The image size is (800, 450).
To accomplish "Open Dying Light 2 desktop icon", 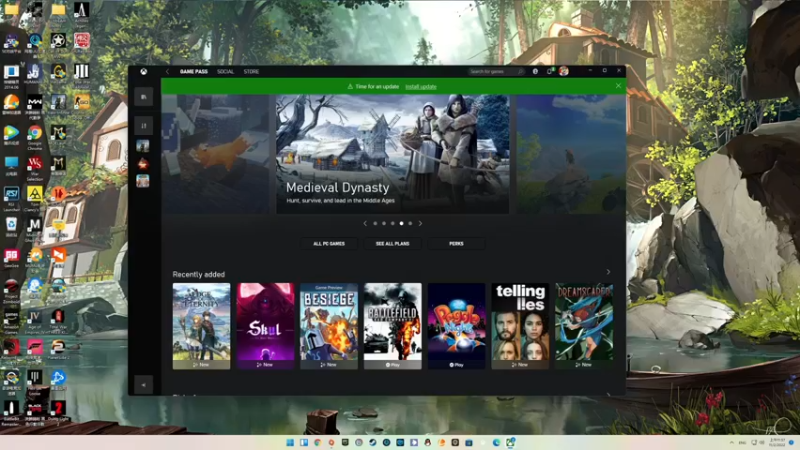I will pyautogui.click(x=58, y=412).
